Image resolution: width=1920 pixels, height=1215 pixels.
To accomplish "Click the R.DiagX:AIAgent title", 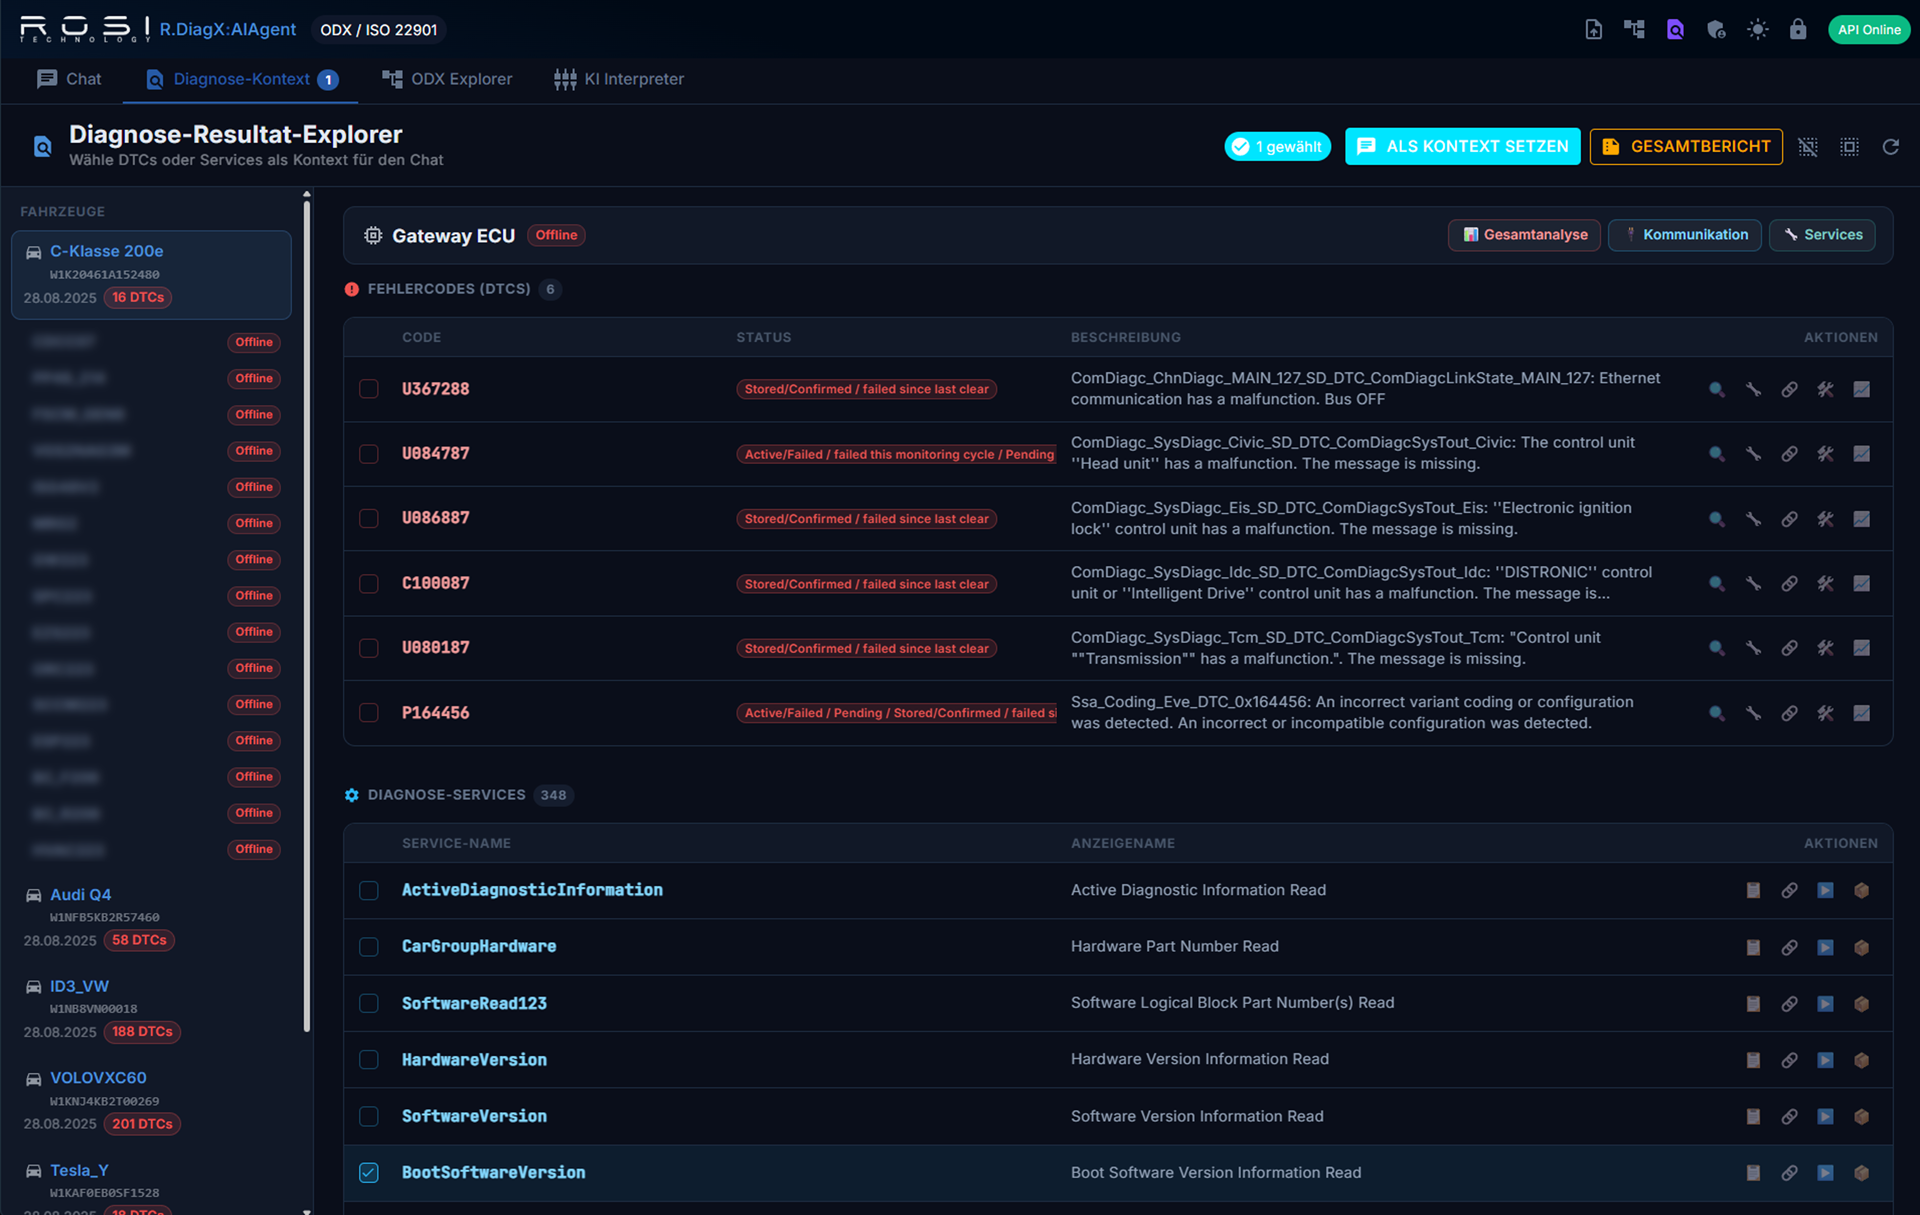I will pos(228,29).
